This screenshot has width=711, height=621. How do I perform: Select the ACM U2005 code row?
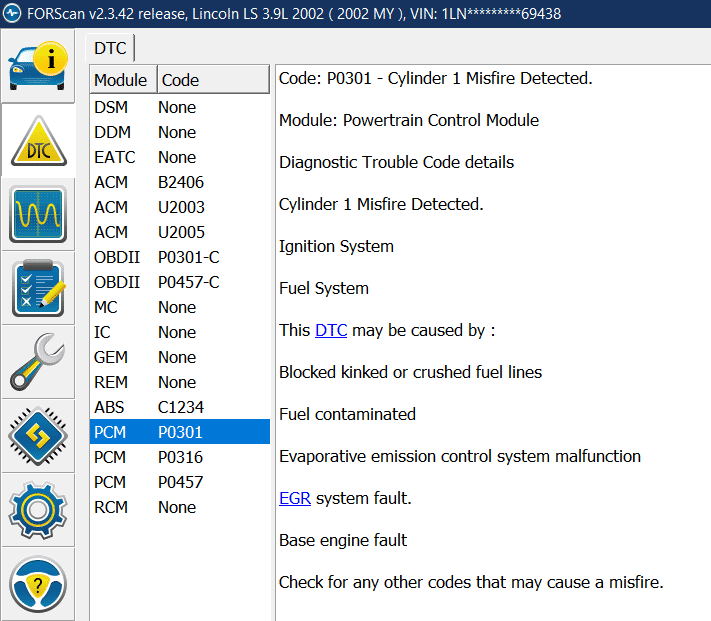click(x=178, y=232)
